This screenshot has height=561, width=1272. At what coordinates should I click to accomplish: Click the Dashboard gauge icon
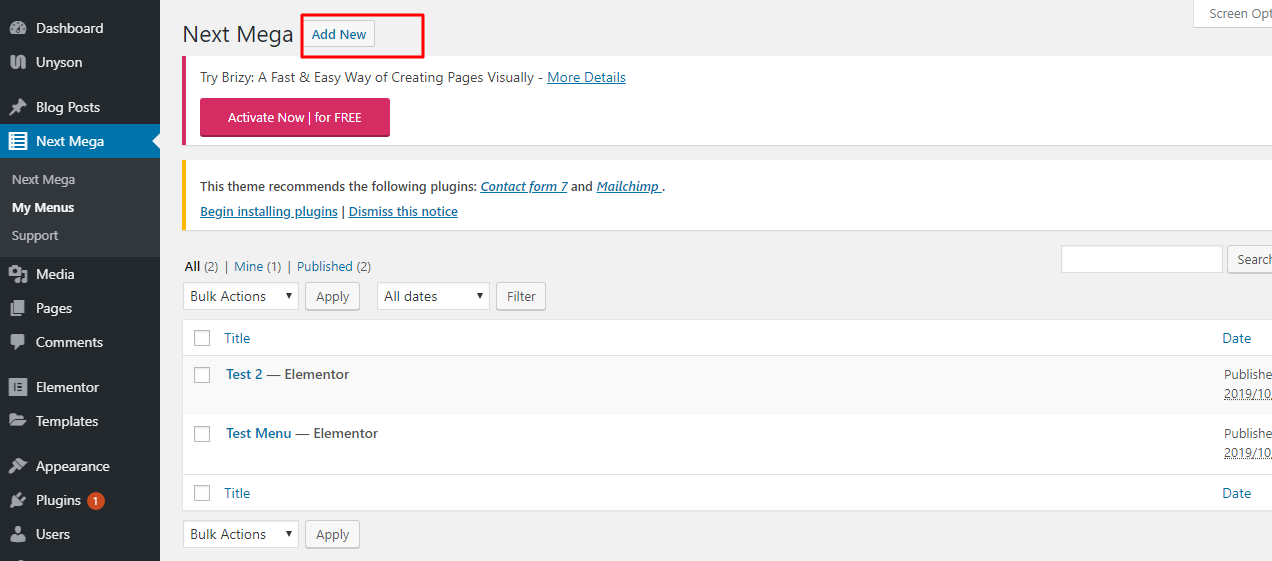coord(18,28)
